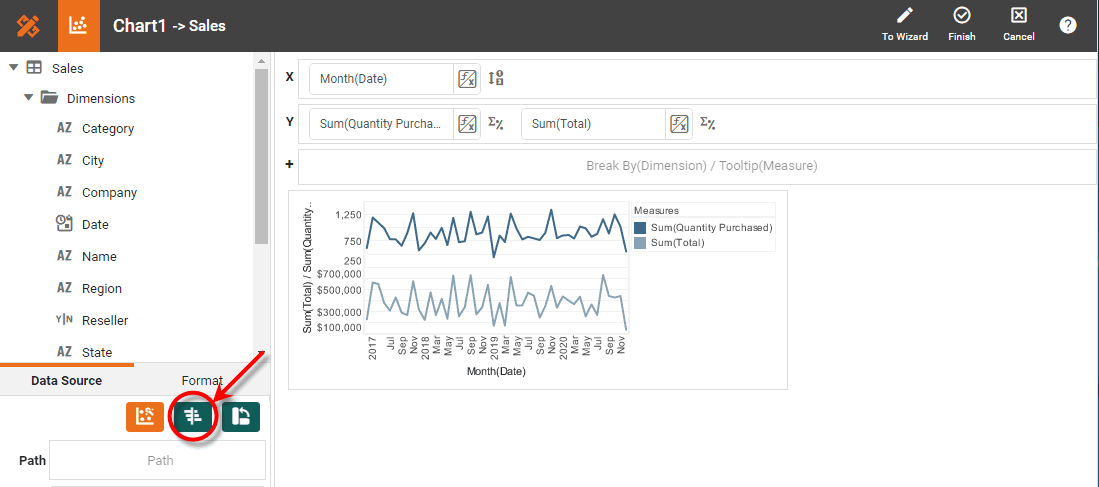Click the swap axes icon beside the circled button

(x=241, y=417)
